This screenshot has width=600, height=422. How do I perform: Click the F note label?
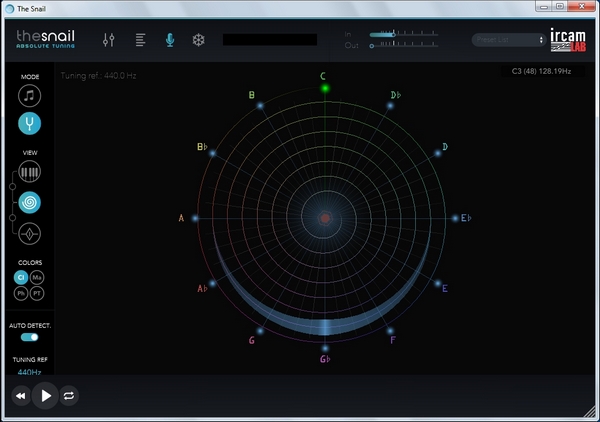point(393,340)
